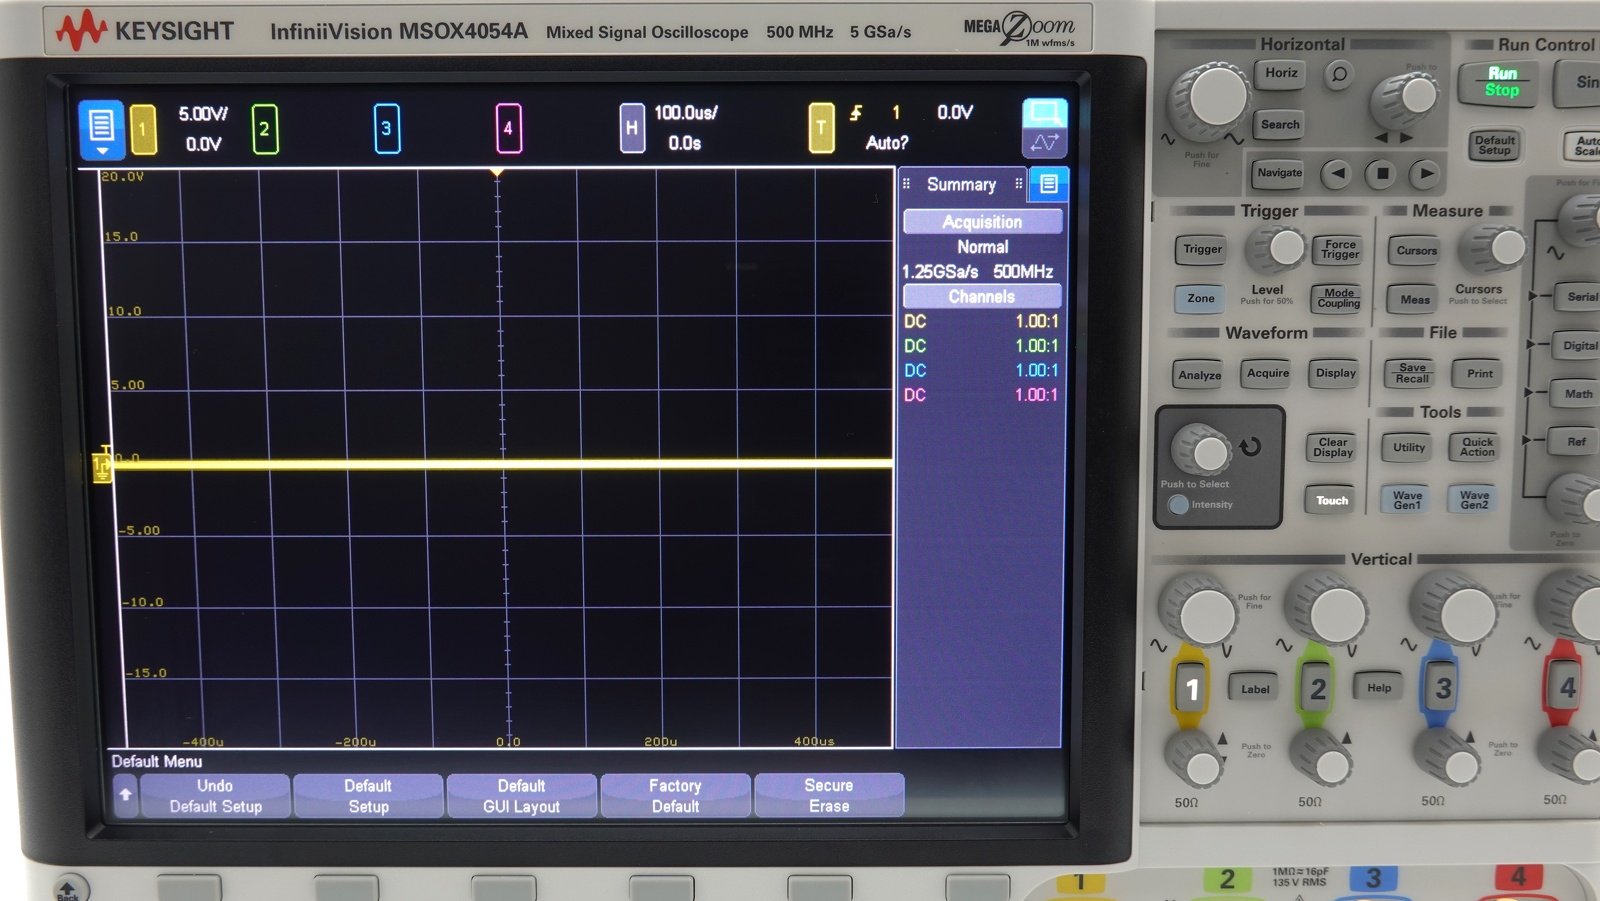Viewport: 1600px width, 901px height.
Task: Hit the Meas hardware key
Action: click(x=1414, y=300)
